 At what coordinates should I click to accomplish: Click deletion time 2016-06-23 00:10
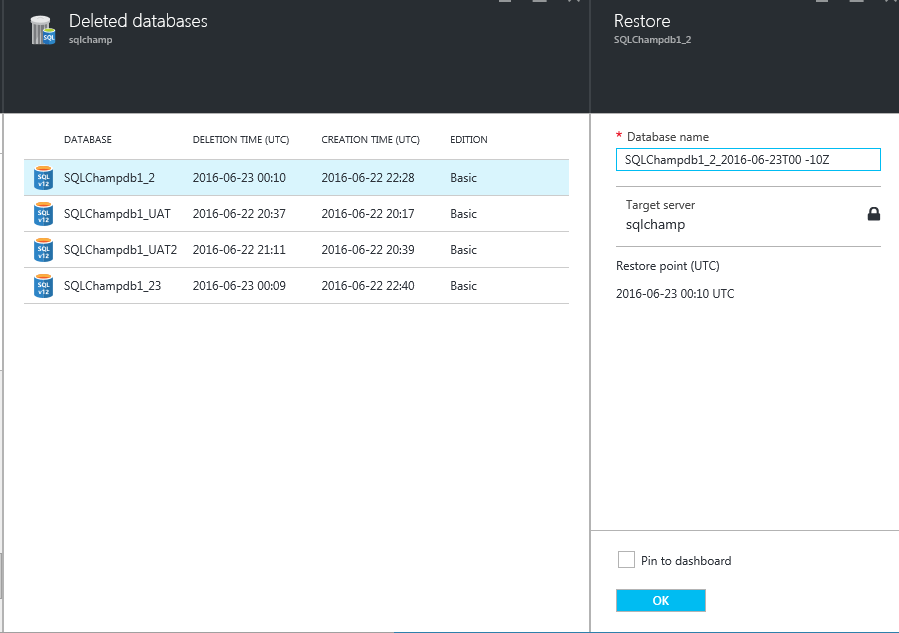pyautogui.click(x=239, y=178)
